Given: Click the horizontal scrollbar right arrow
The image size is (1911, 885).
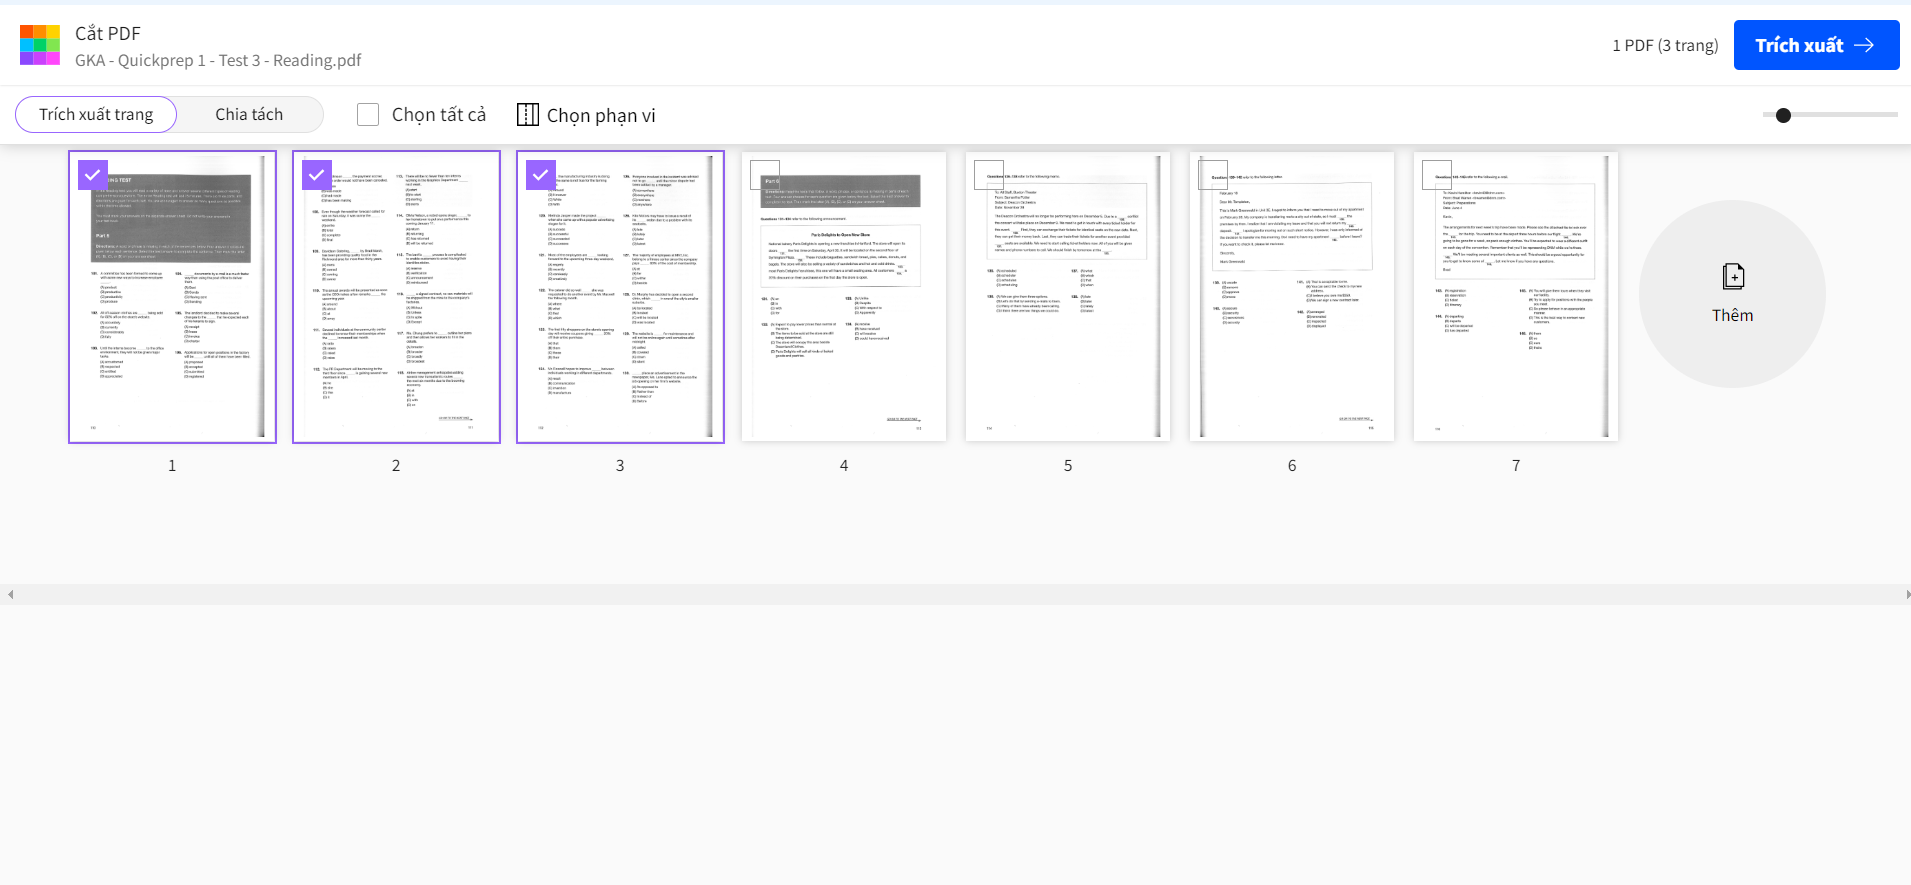Looking at the screenshot, I should pyautogui.click(x=1906, y=594).
